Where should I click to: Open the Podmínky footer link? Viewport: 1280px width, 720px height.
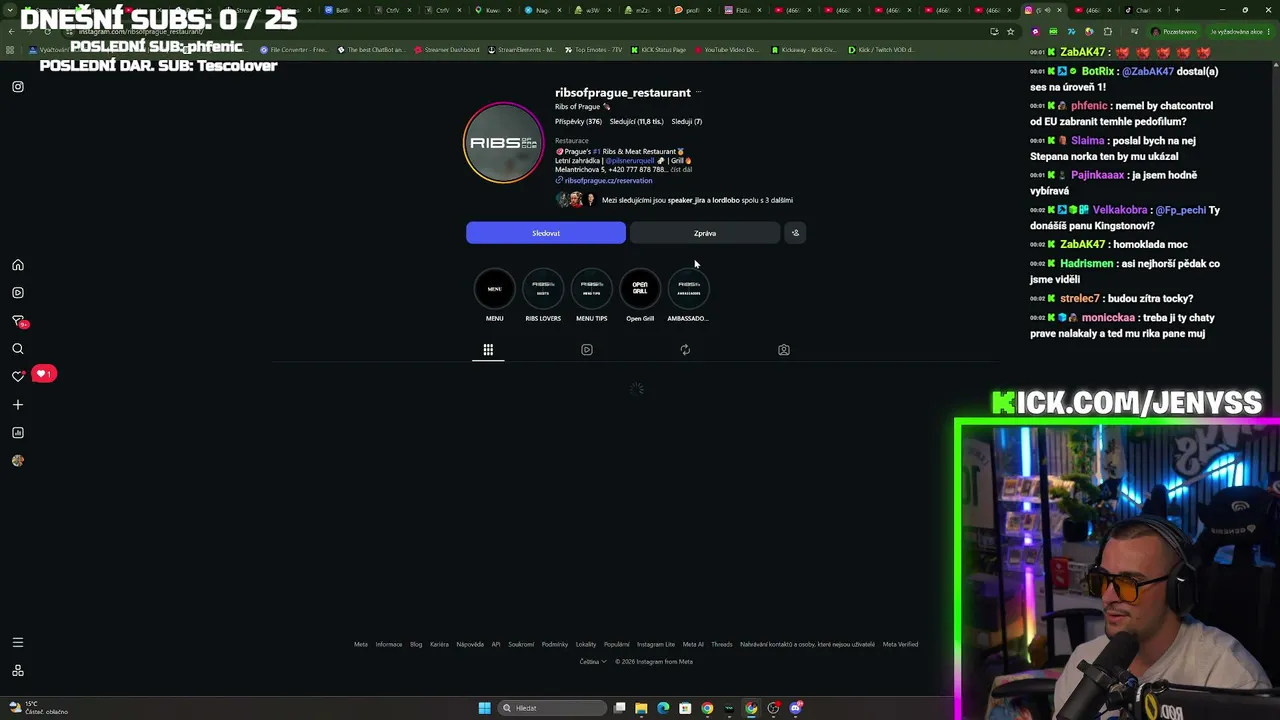coord(555,644)
